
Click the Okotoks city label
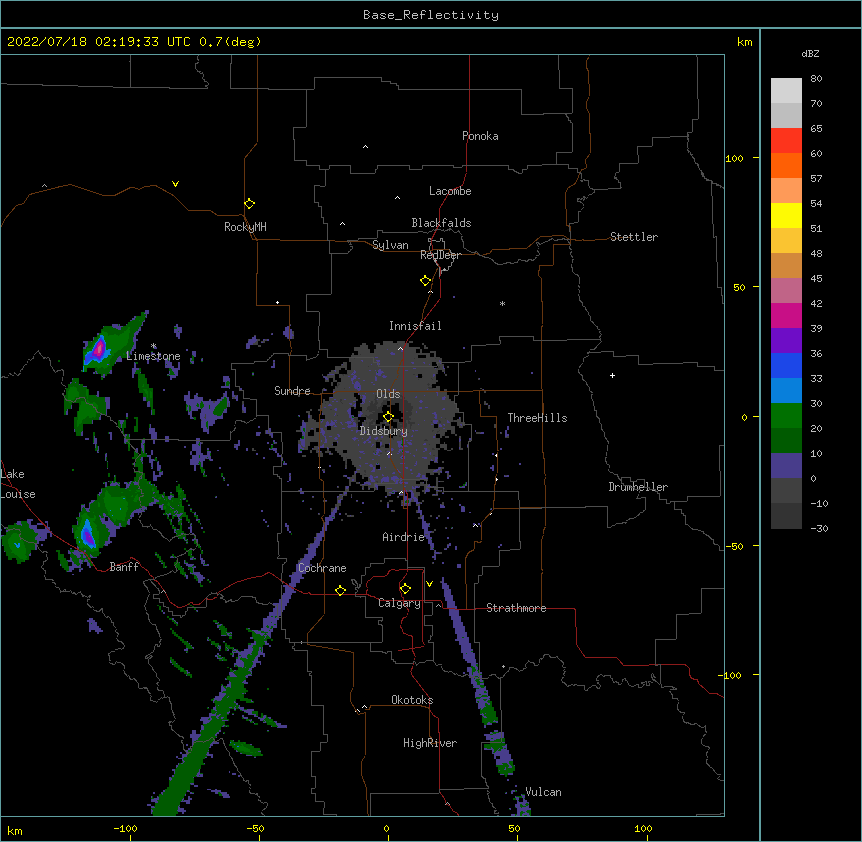click(x=412, y=700)
